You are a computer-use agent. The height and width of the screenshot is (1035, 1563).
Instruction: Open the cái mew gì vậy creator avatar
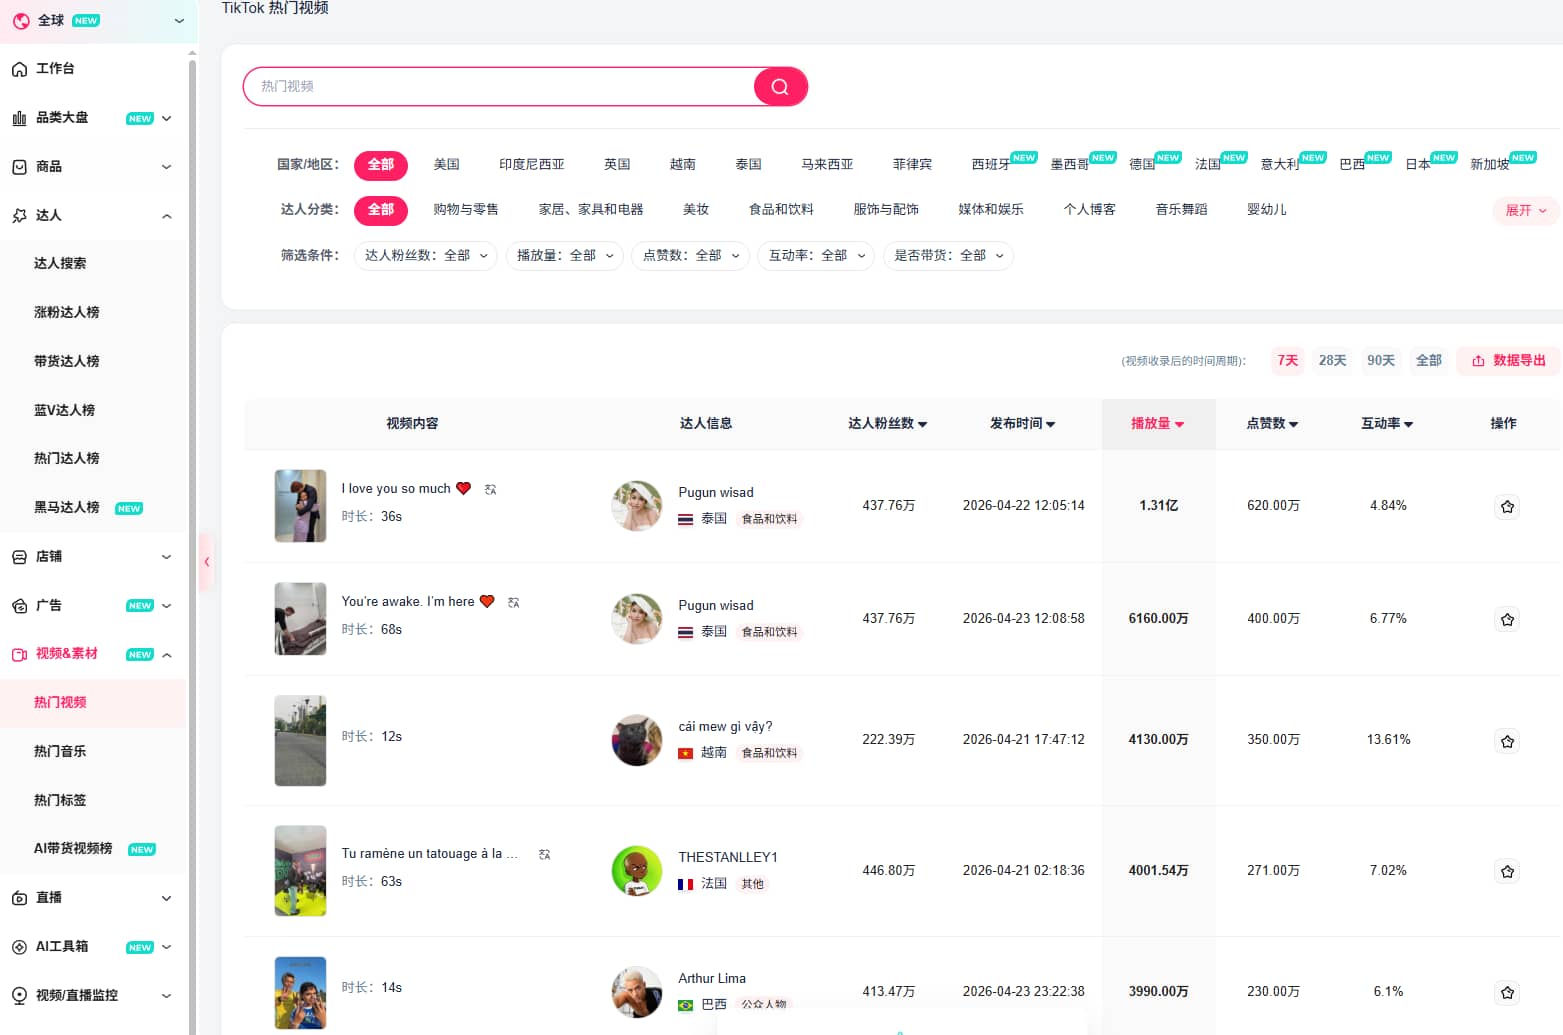pyautogui.click(x=637, y=740)
